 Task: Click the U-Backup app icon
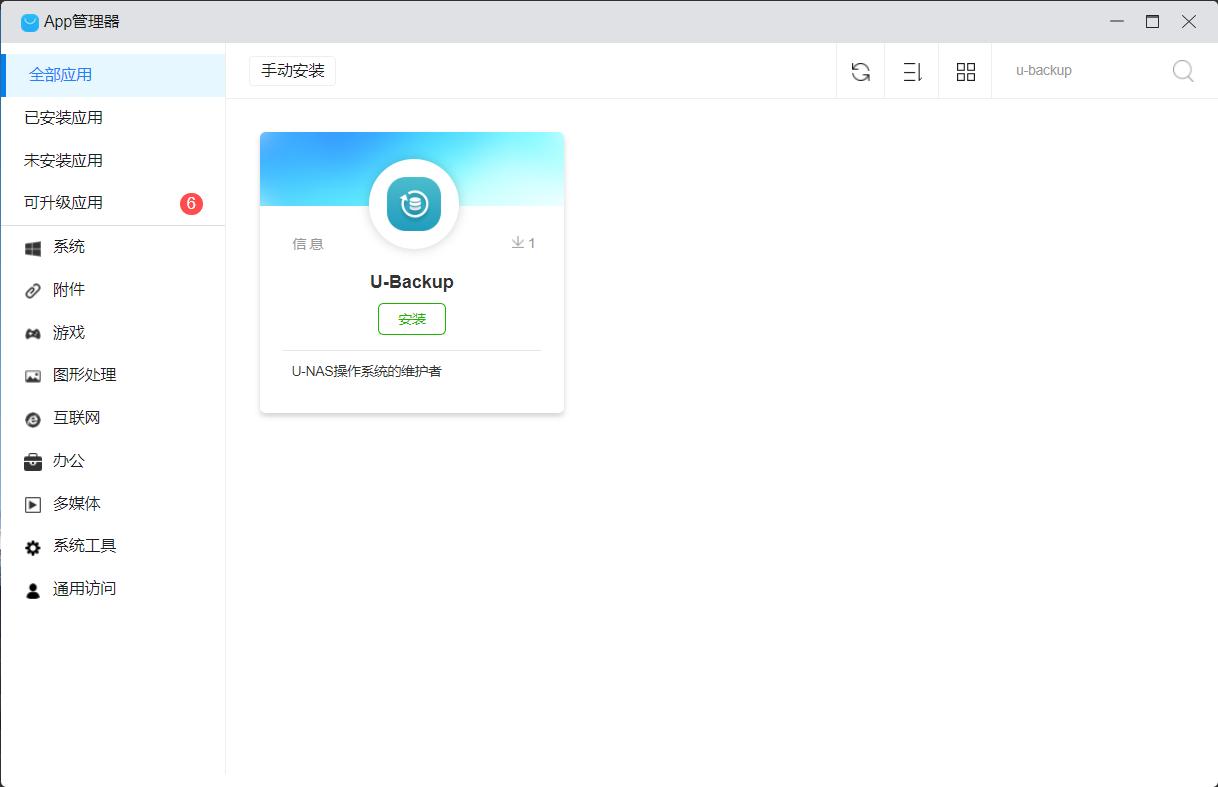[x=413, y=204]
